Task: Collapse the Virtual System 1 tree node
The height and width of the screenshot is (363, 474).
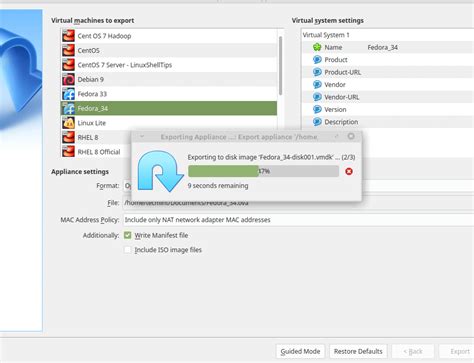Action: pos(326,35)
